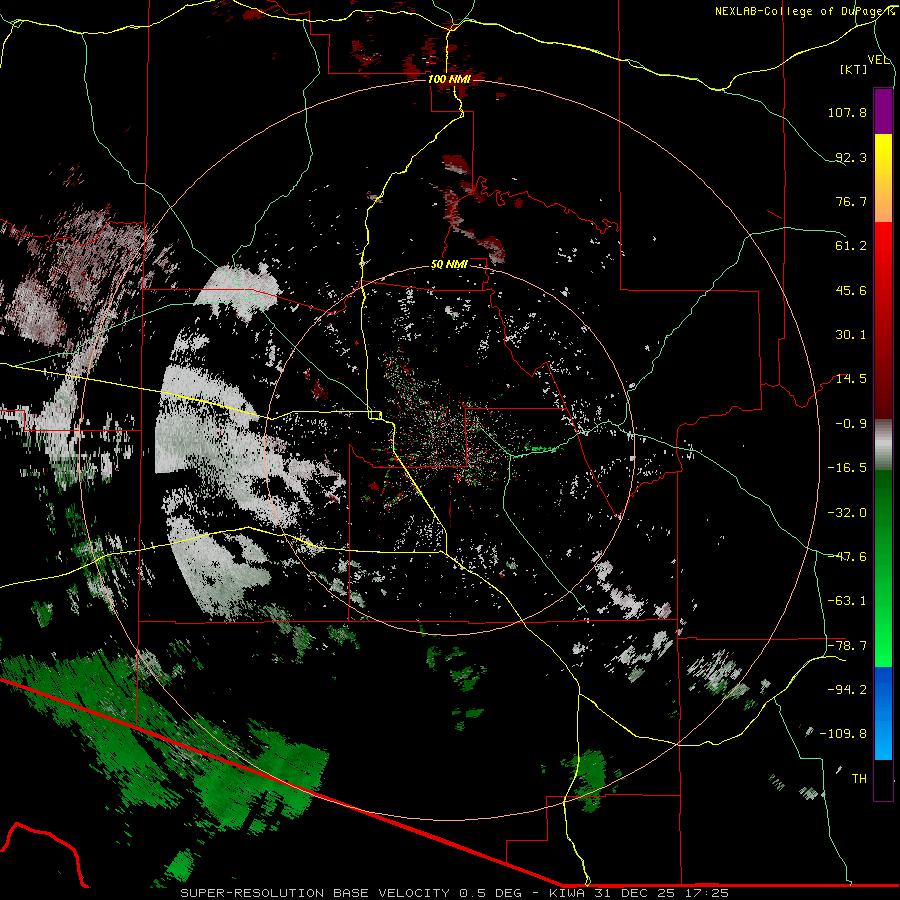Click the -78.7 legend value
This screenshot has height=900, width=900.
[x=847, y=646]
